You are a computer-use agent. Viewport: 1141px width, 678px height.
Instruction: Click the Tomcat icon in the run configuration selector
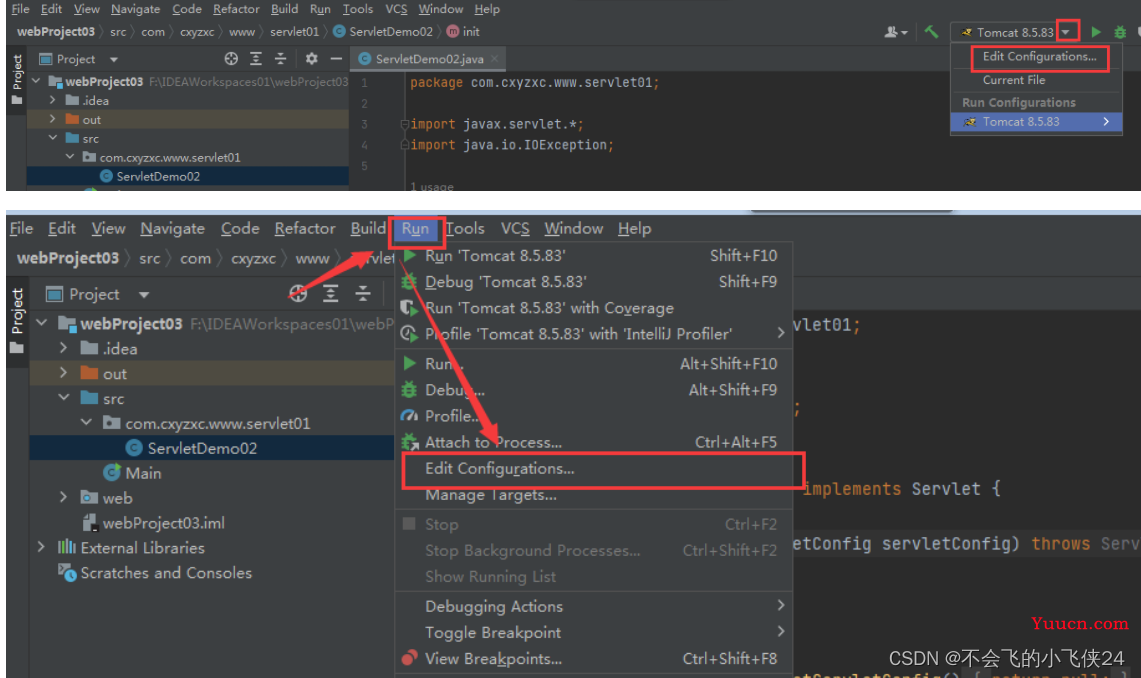pos(966,33)
